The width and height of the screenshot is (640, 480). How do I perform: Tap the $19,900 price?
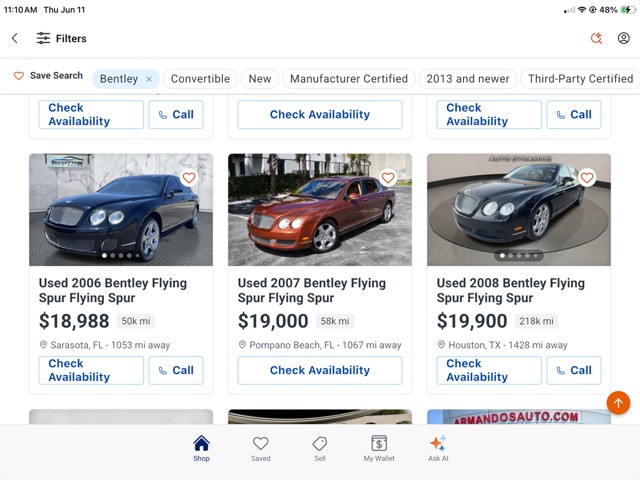click(472, 321)
